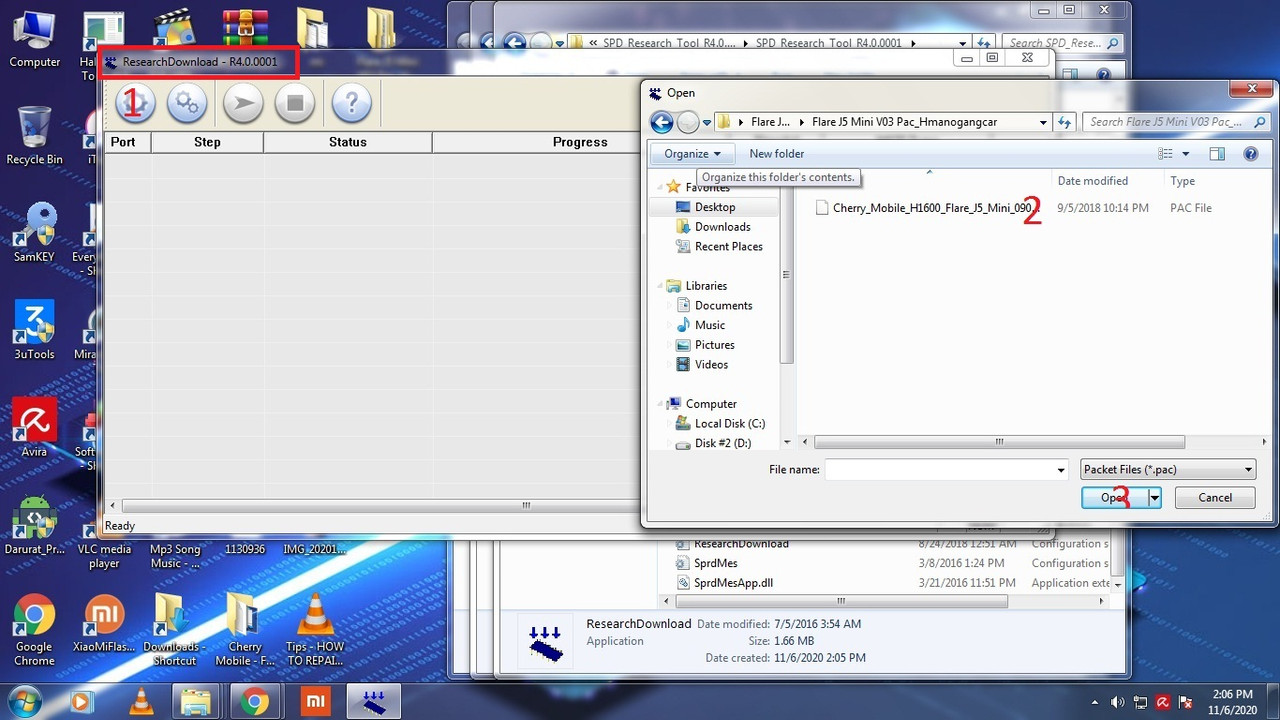The width and height of the screenshot is (1280, 720).
Task: Open the About question-mark icon in ResearchDownload toolbar
Action: pyautogui.click(x=351, y=102)
